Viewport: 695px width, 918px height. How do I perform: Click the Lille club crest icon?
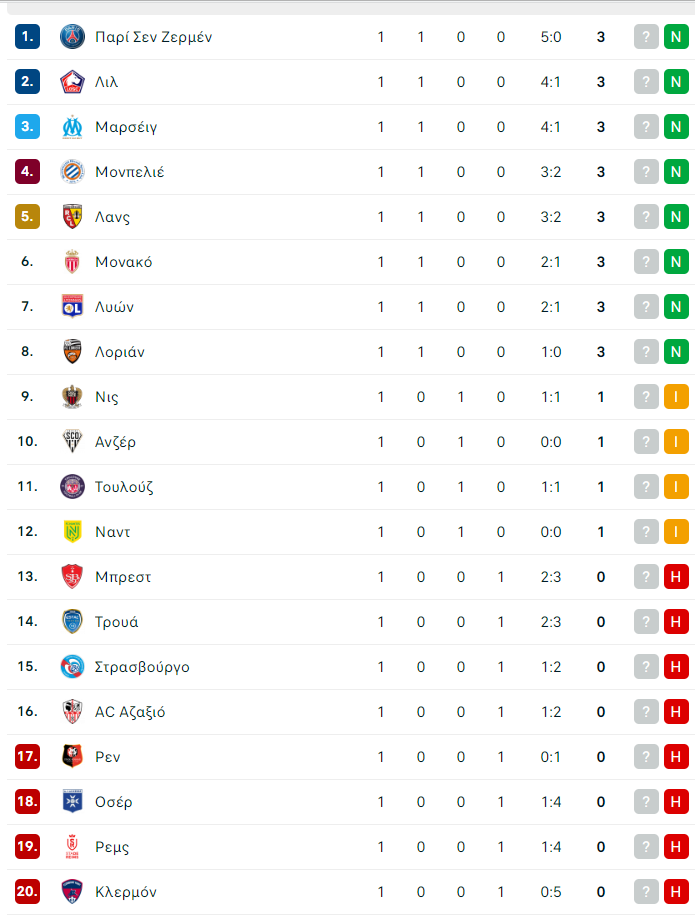[x=72, y=82]
